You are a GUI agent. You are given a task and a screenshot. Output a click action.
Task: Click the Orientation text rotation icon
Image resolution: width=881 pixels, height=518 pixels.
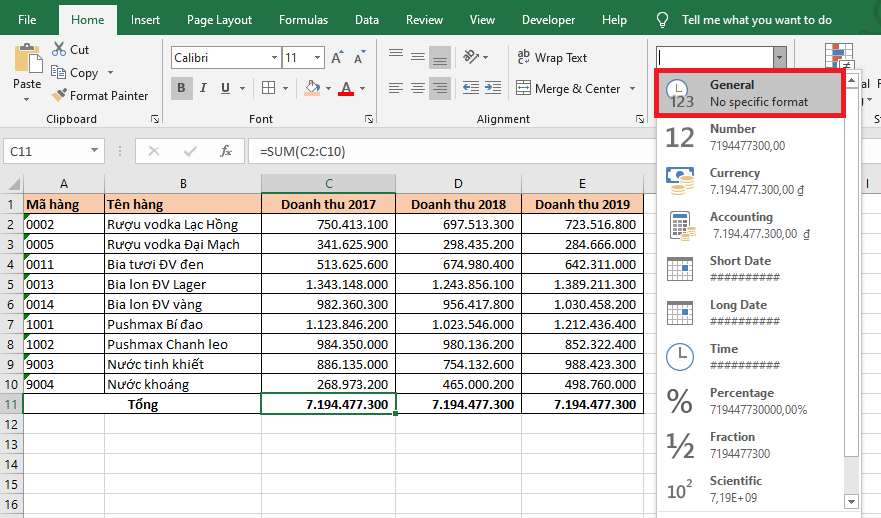tap(471, 58)
